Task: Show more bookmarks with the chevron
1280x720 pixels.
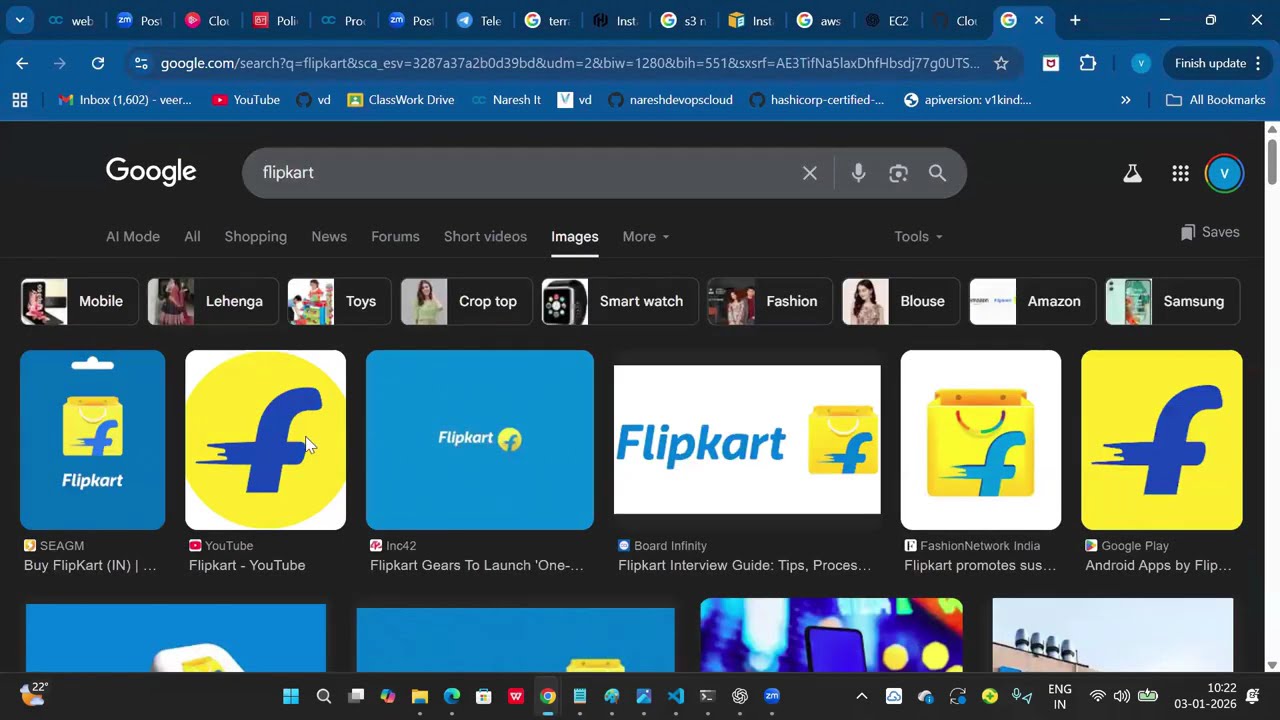Action: pos(1126,100)
